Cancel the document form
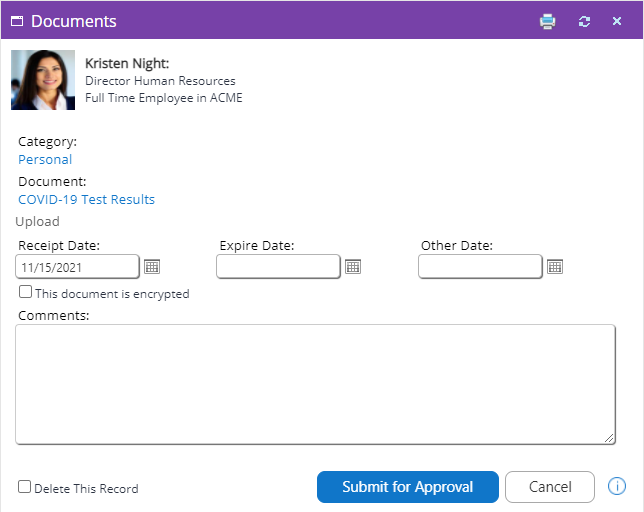Viewport: 644px width, 512px height. tap(550, 487)
